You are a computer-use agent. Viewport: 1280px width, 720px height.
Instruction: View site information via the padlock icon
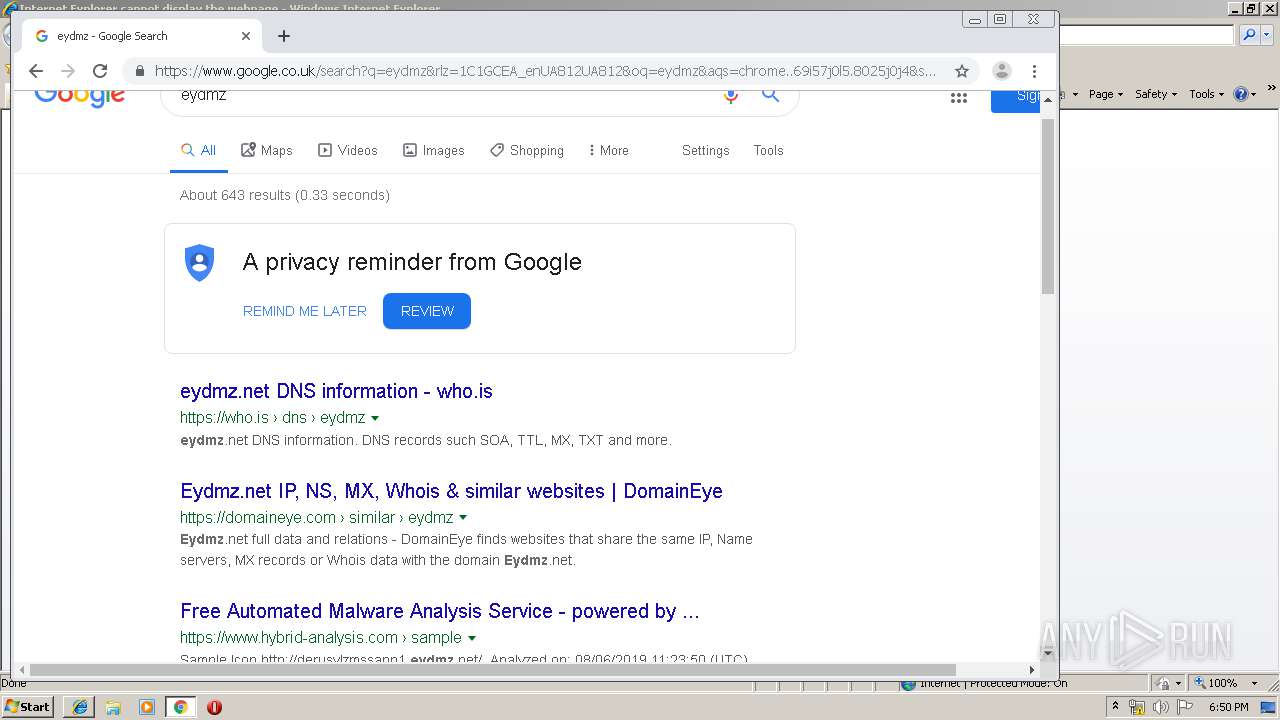(x=140, y=71)
